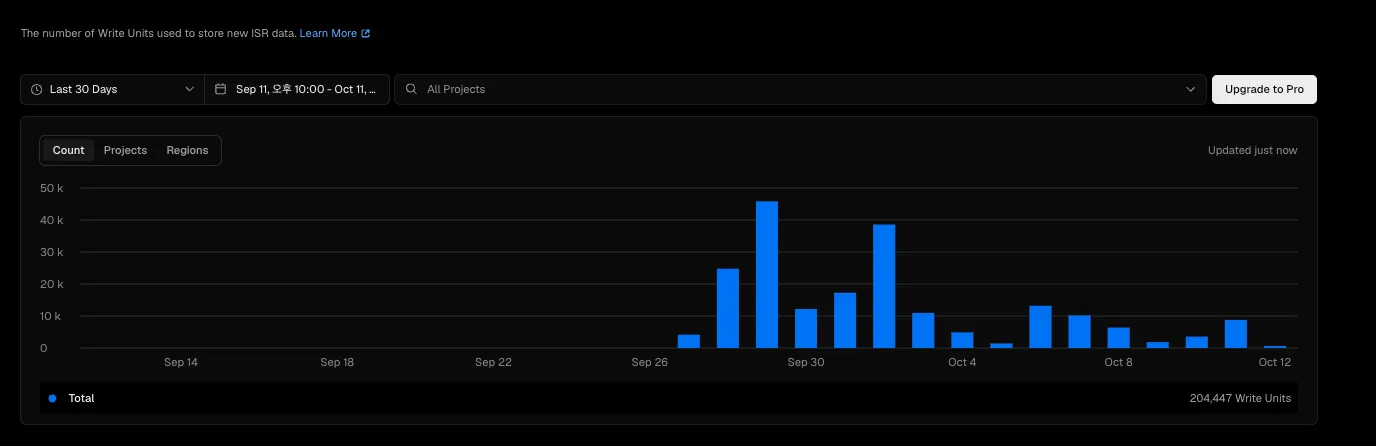Click the external link icon beside Learn More
The image size is (1376, 446).
366,33
